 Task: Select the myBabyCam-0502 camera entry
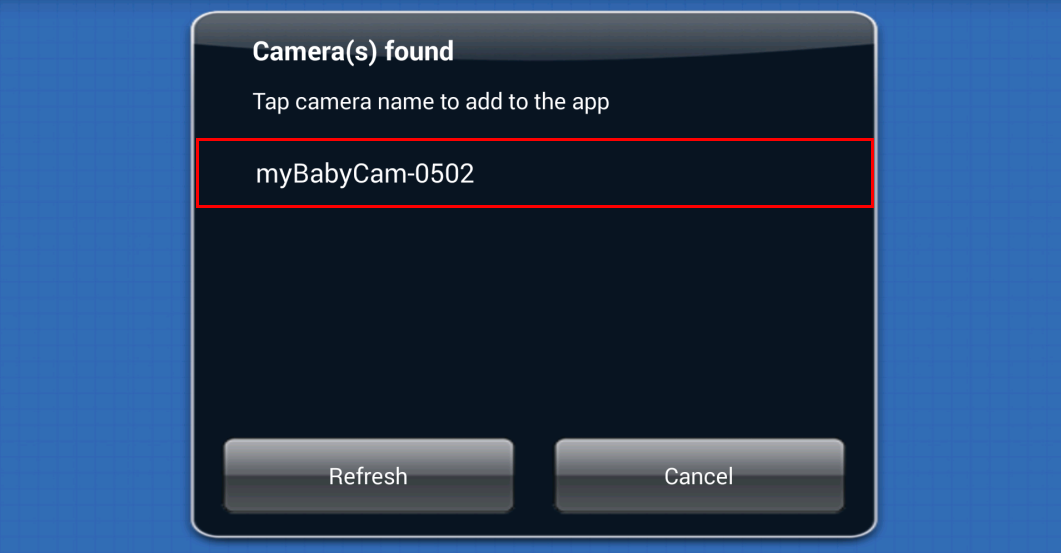point(535,173)
